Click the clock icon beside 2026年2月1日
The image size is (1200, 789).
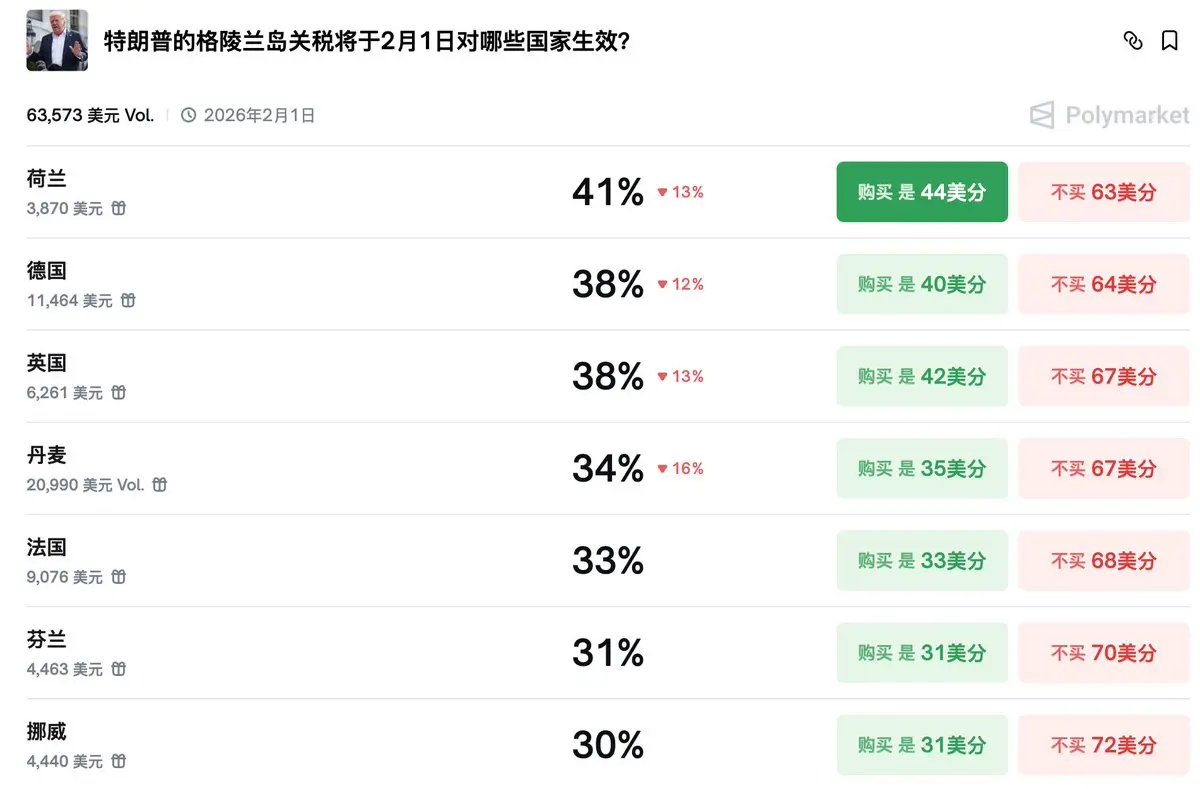tap(189, 115)
